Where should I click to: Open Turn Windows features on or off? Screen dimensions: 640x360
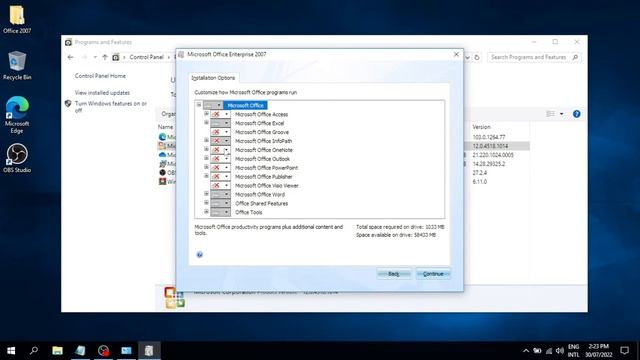click(111, 107)
